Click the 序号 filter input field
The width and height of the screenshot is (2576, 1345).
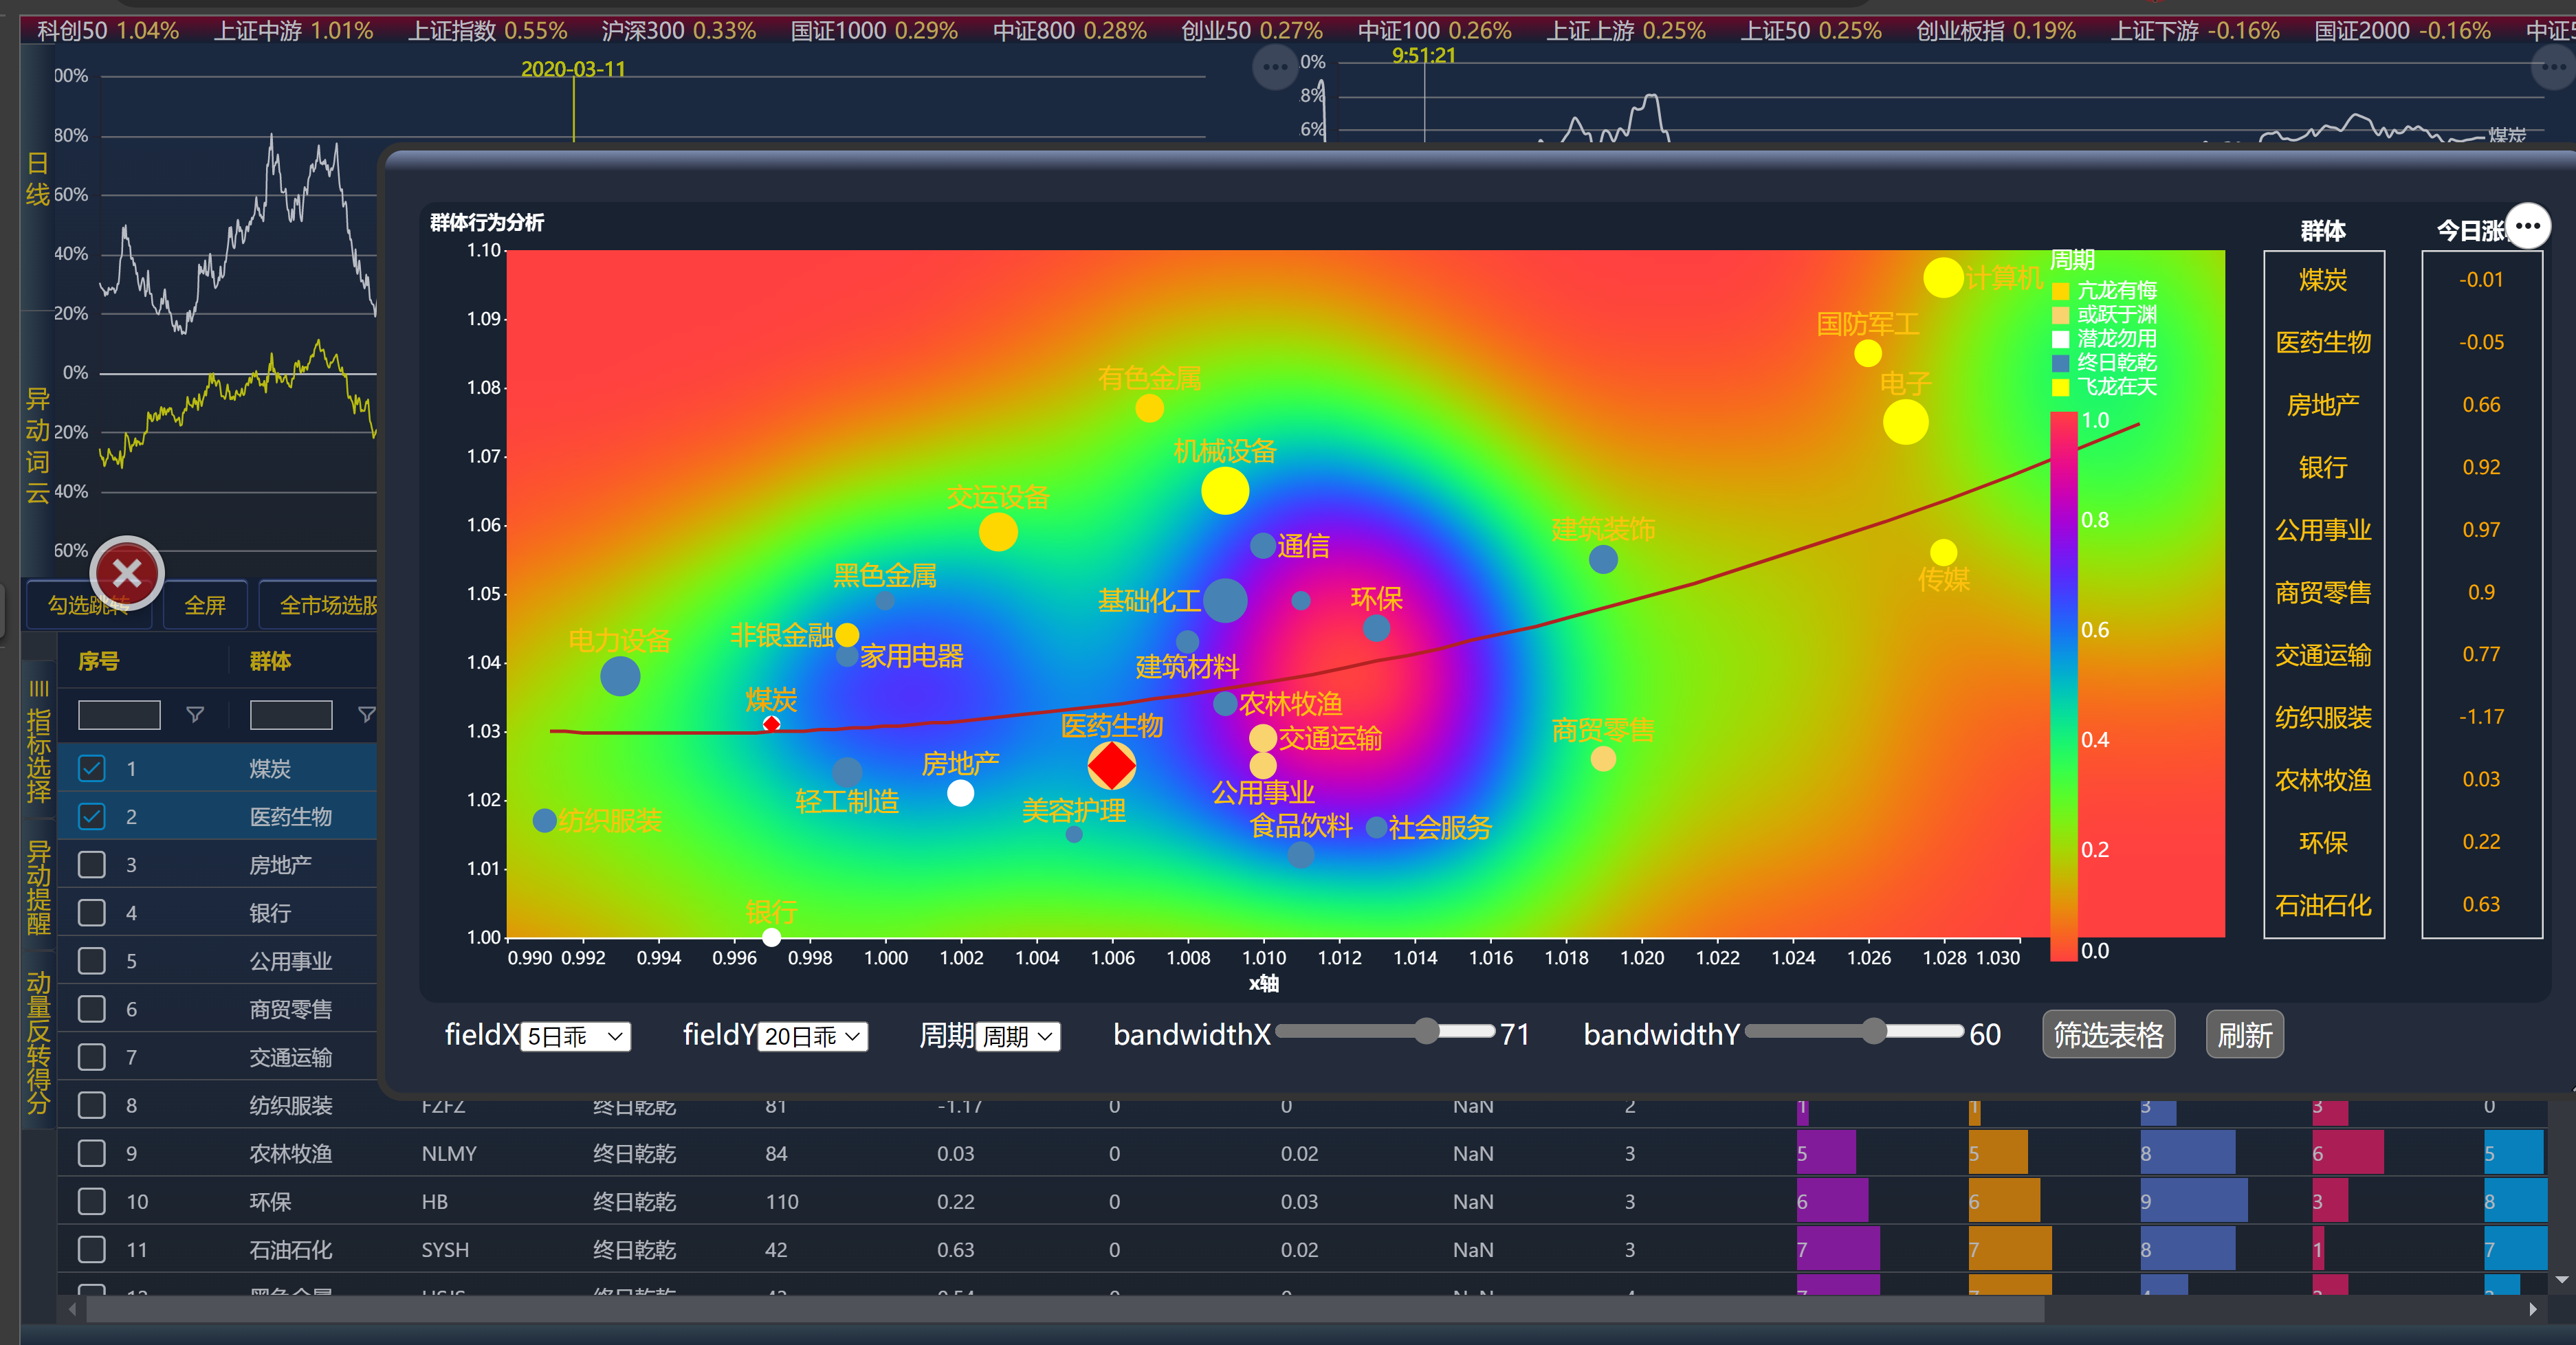(119, 714)
